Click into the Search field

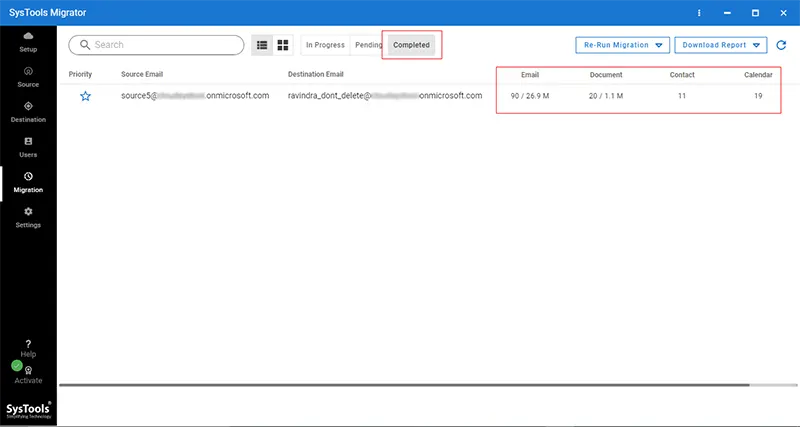(156, 45)
